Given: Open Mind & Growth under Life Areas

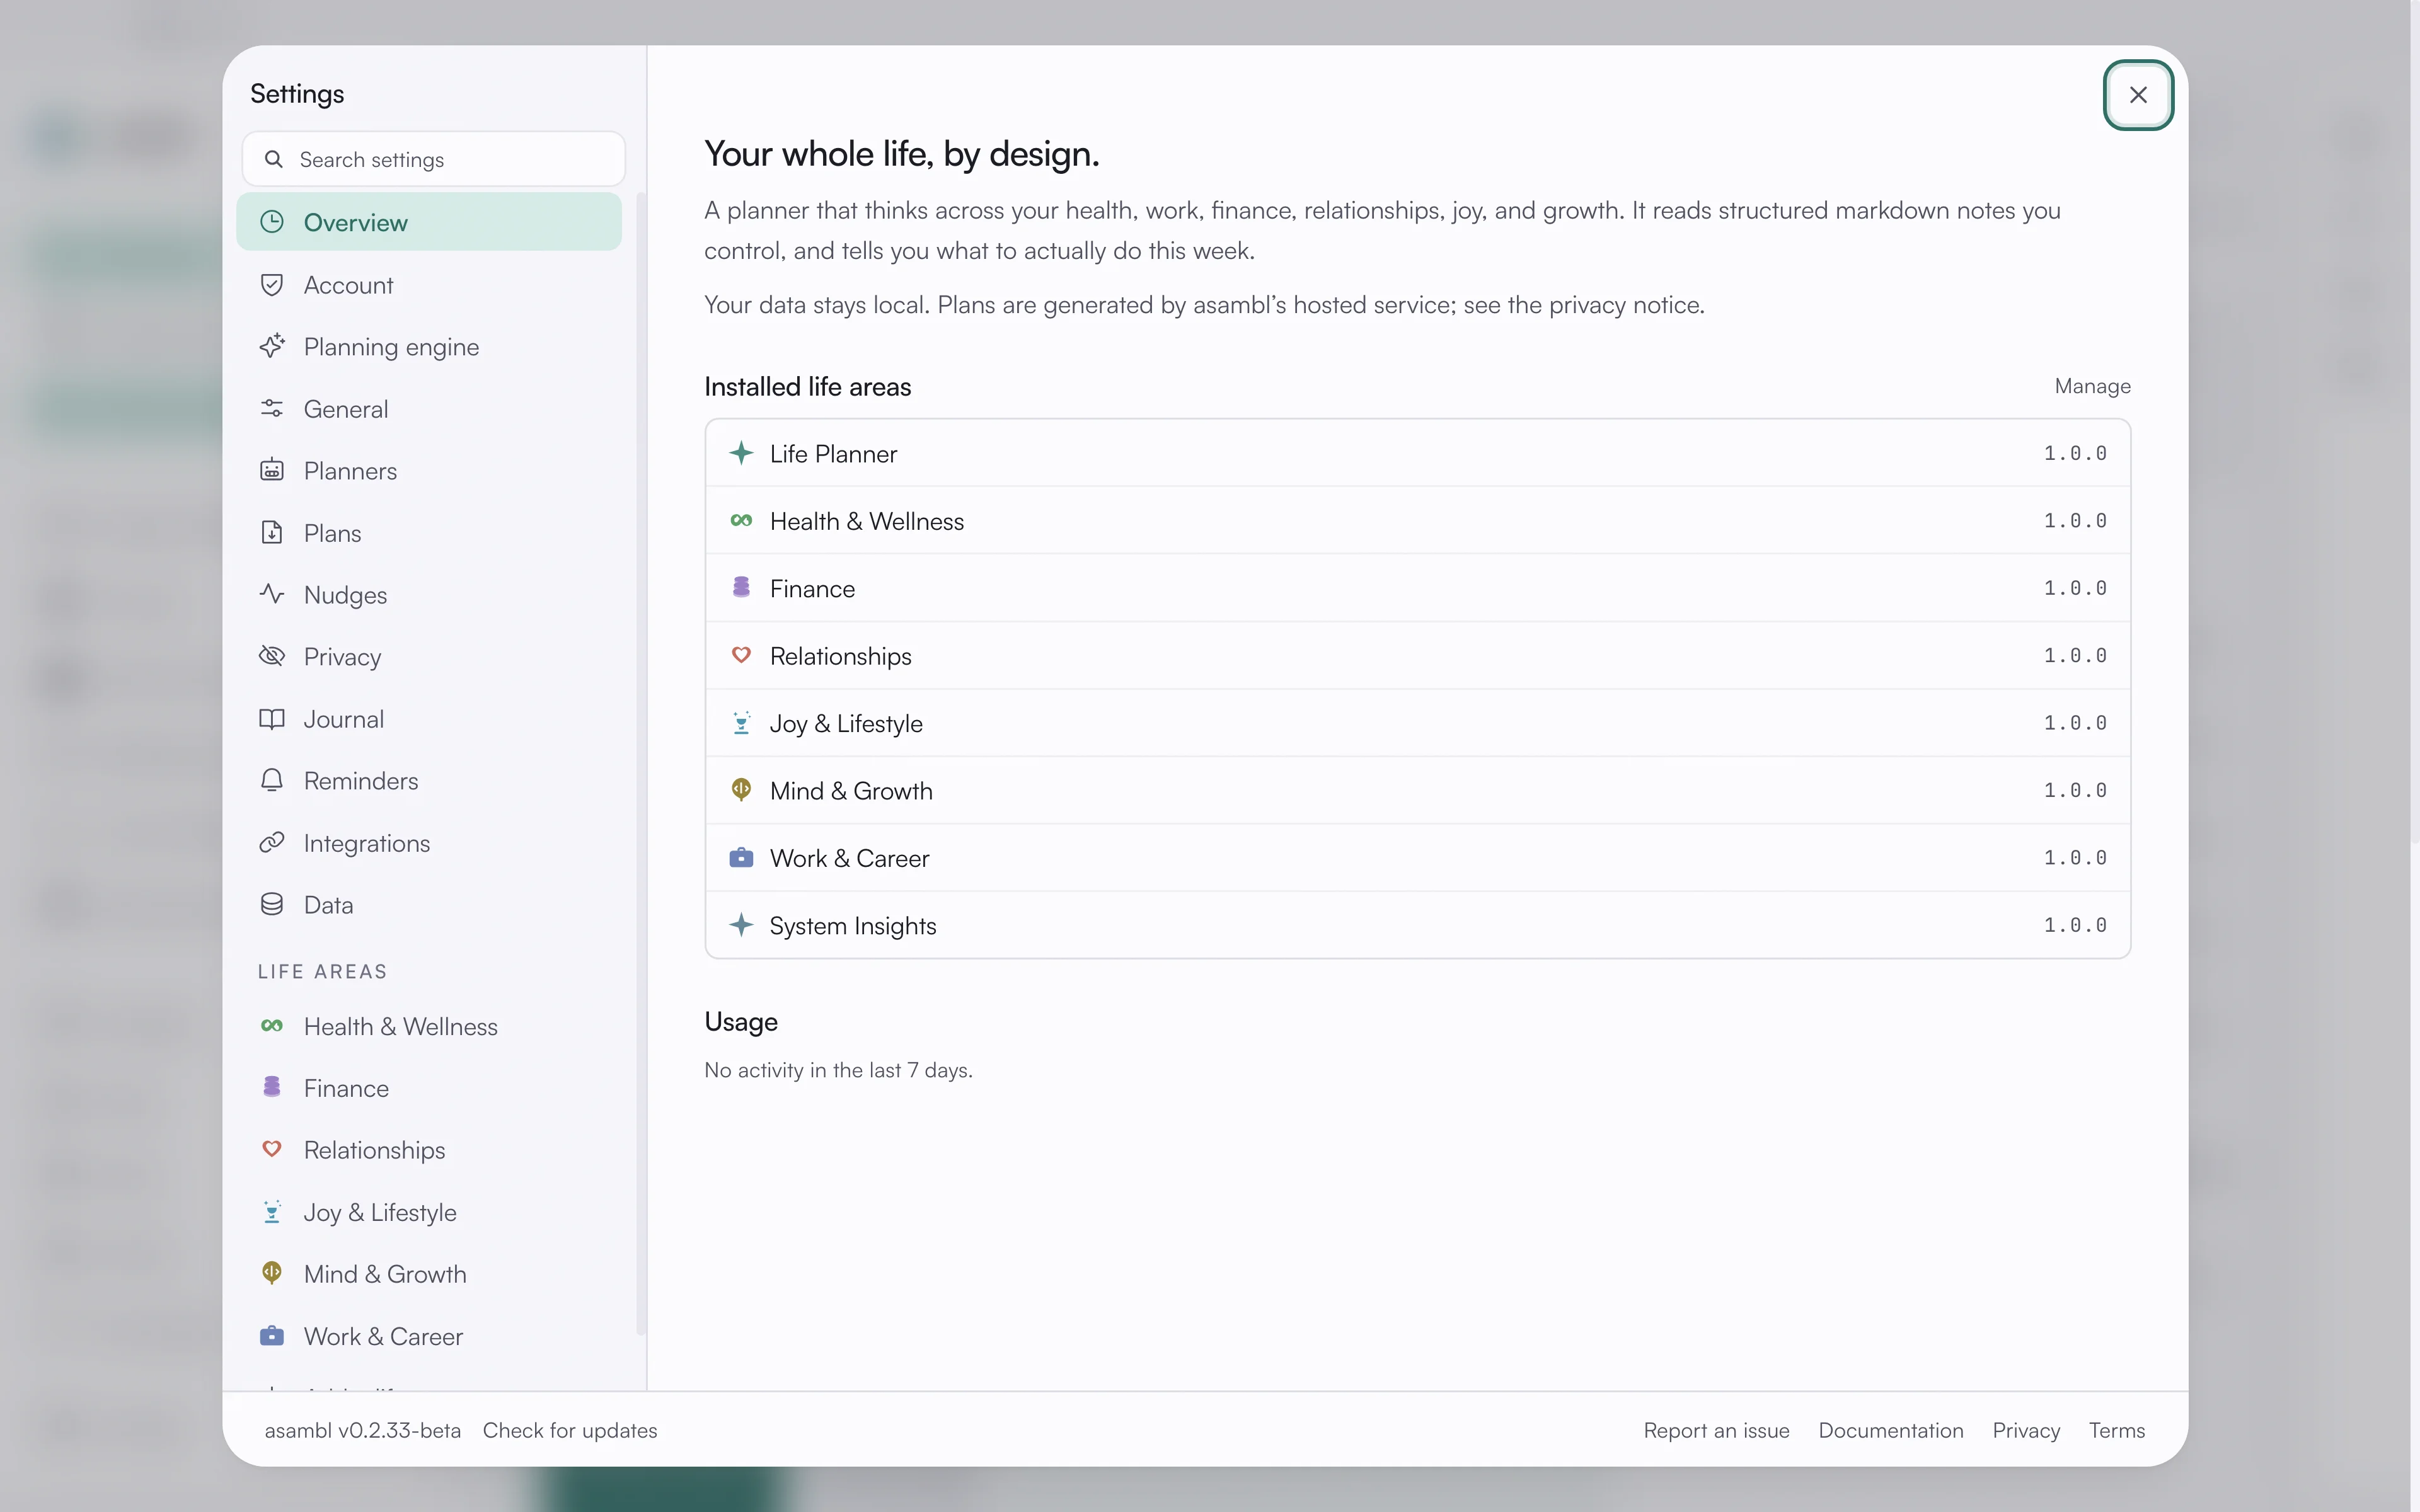Looking at the screenshot, I should coord(429,1274).
